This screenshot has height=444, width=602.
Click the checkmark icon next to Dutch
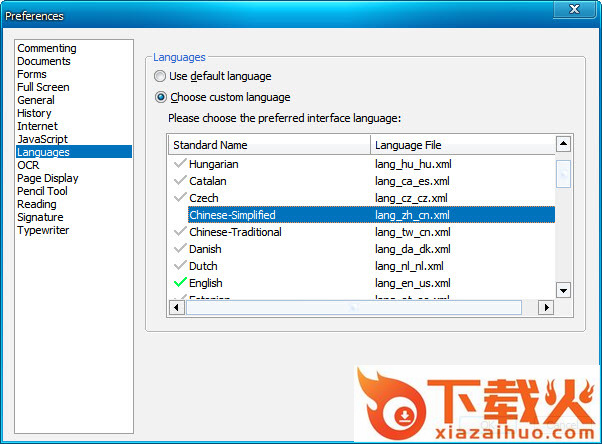179,266
